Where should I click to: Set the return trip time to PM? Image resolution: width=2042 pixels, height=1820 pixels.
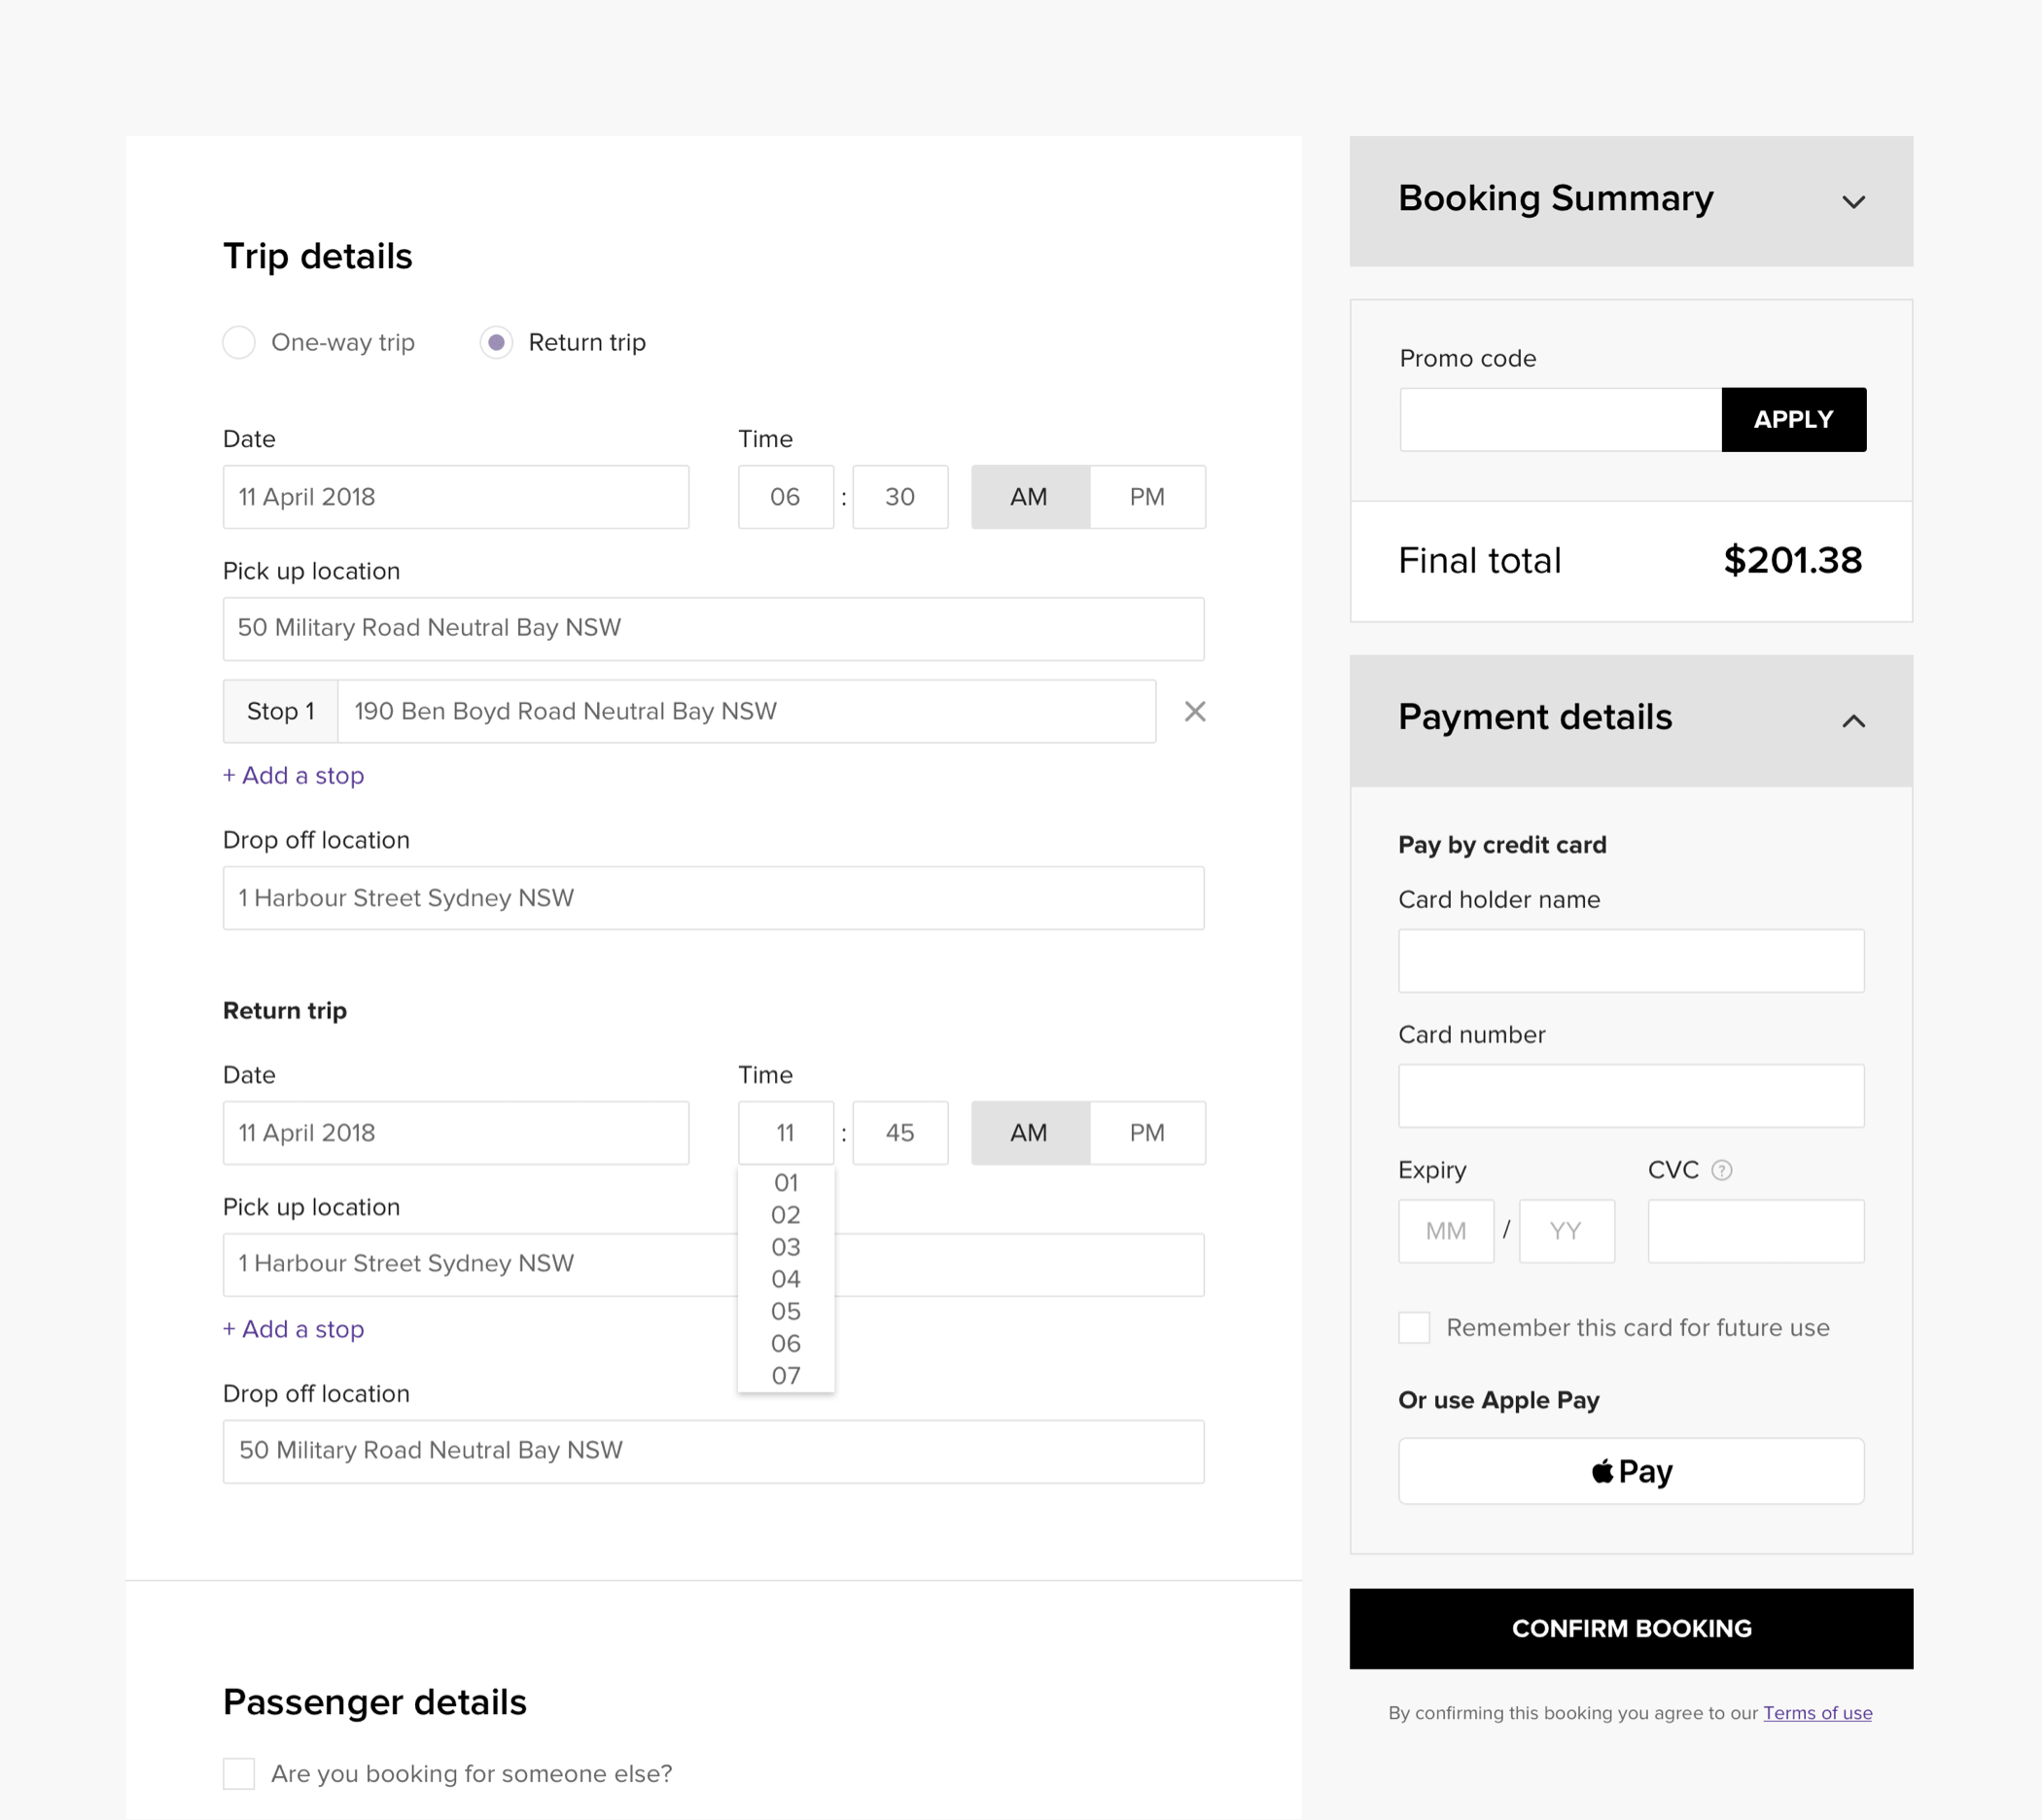click(1146, 1133)
